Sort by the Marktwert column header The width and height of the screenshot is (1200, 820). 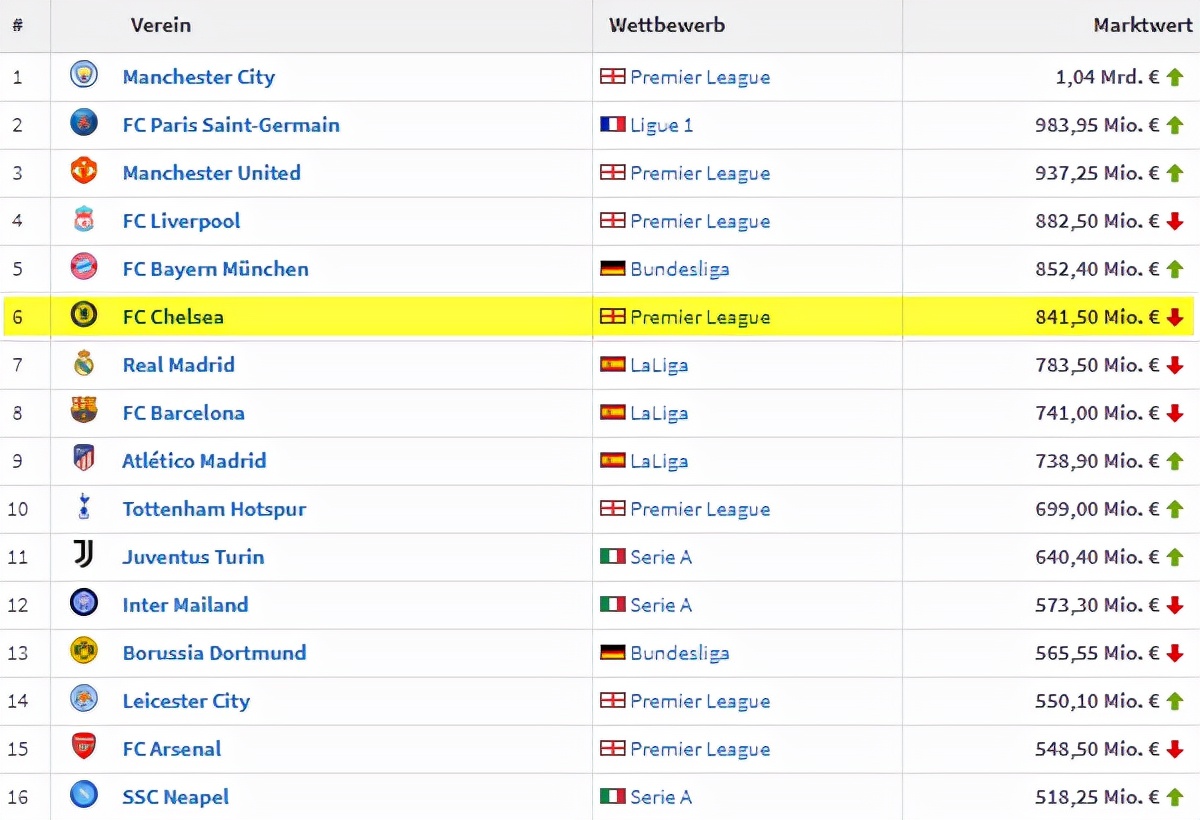(1142, 25)
